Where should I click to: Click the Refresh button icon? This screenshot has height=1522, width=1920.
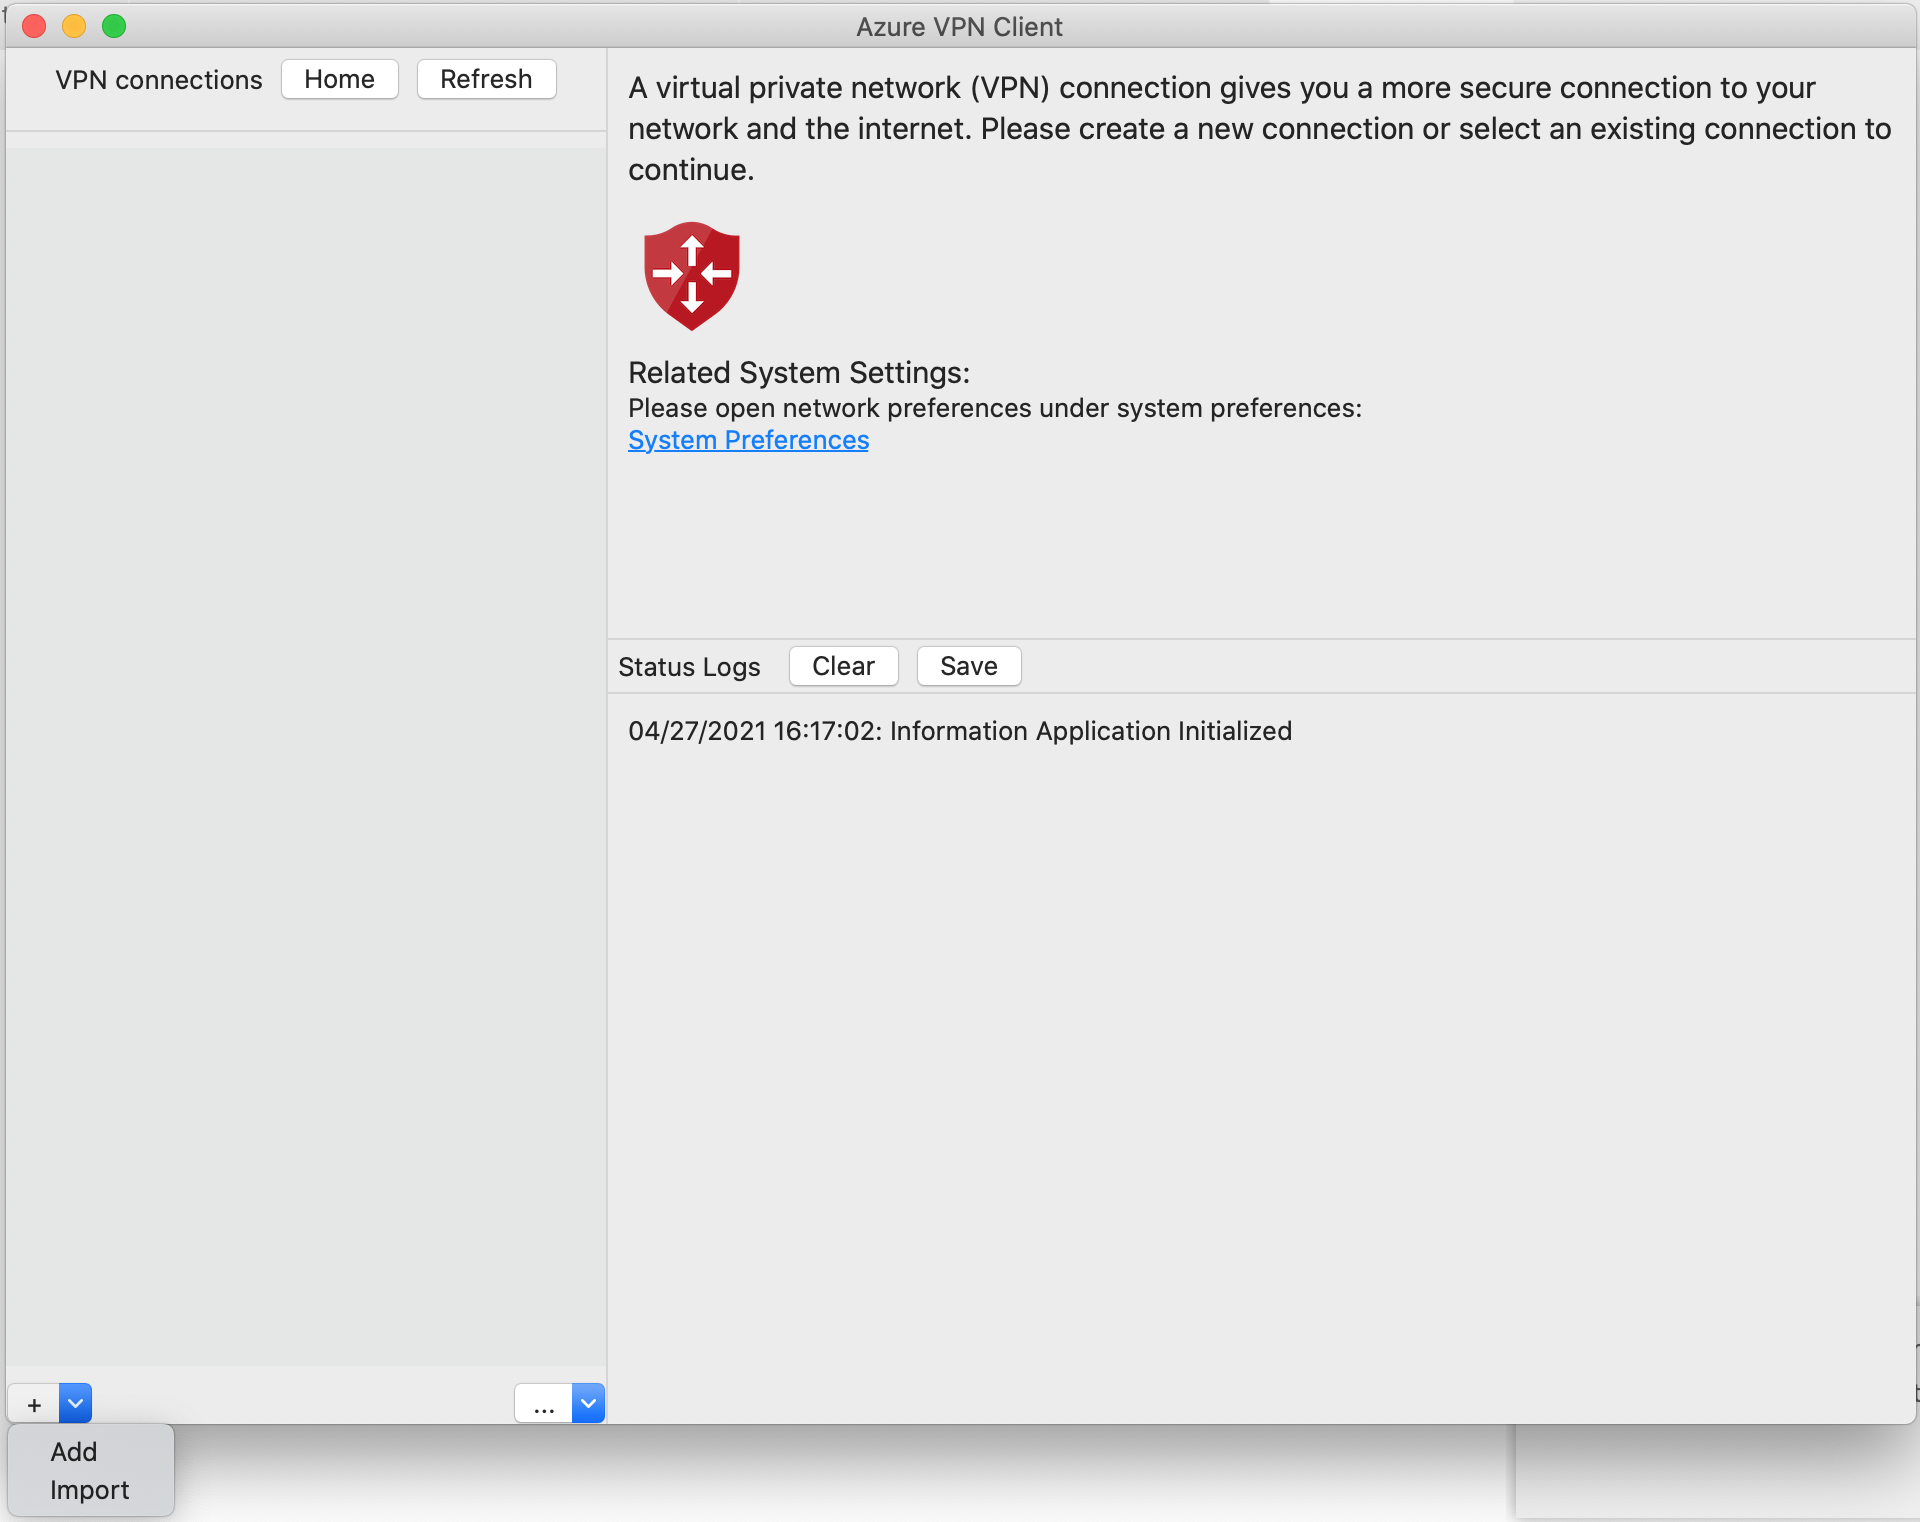click(x=485, y=79)
